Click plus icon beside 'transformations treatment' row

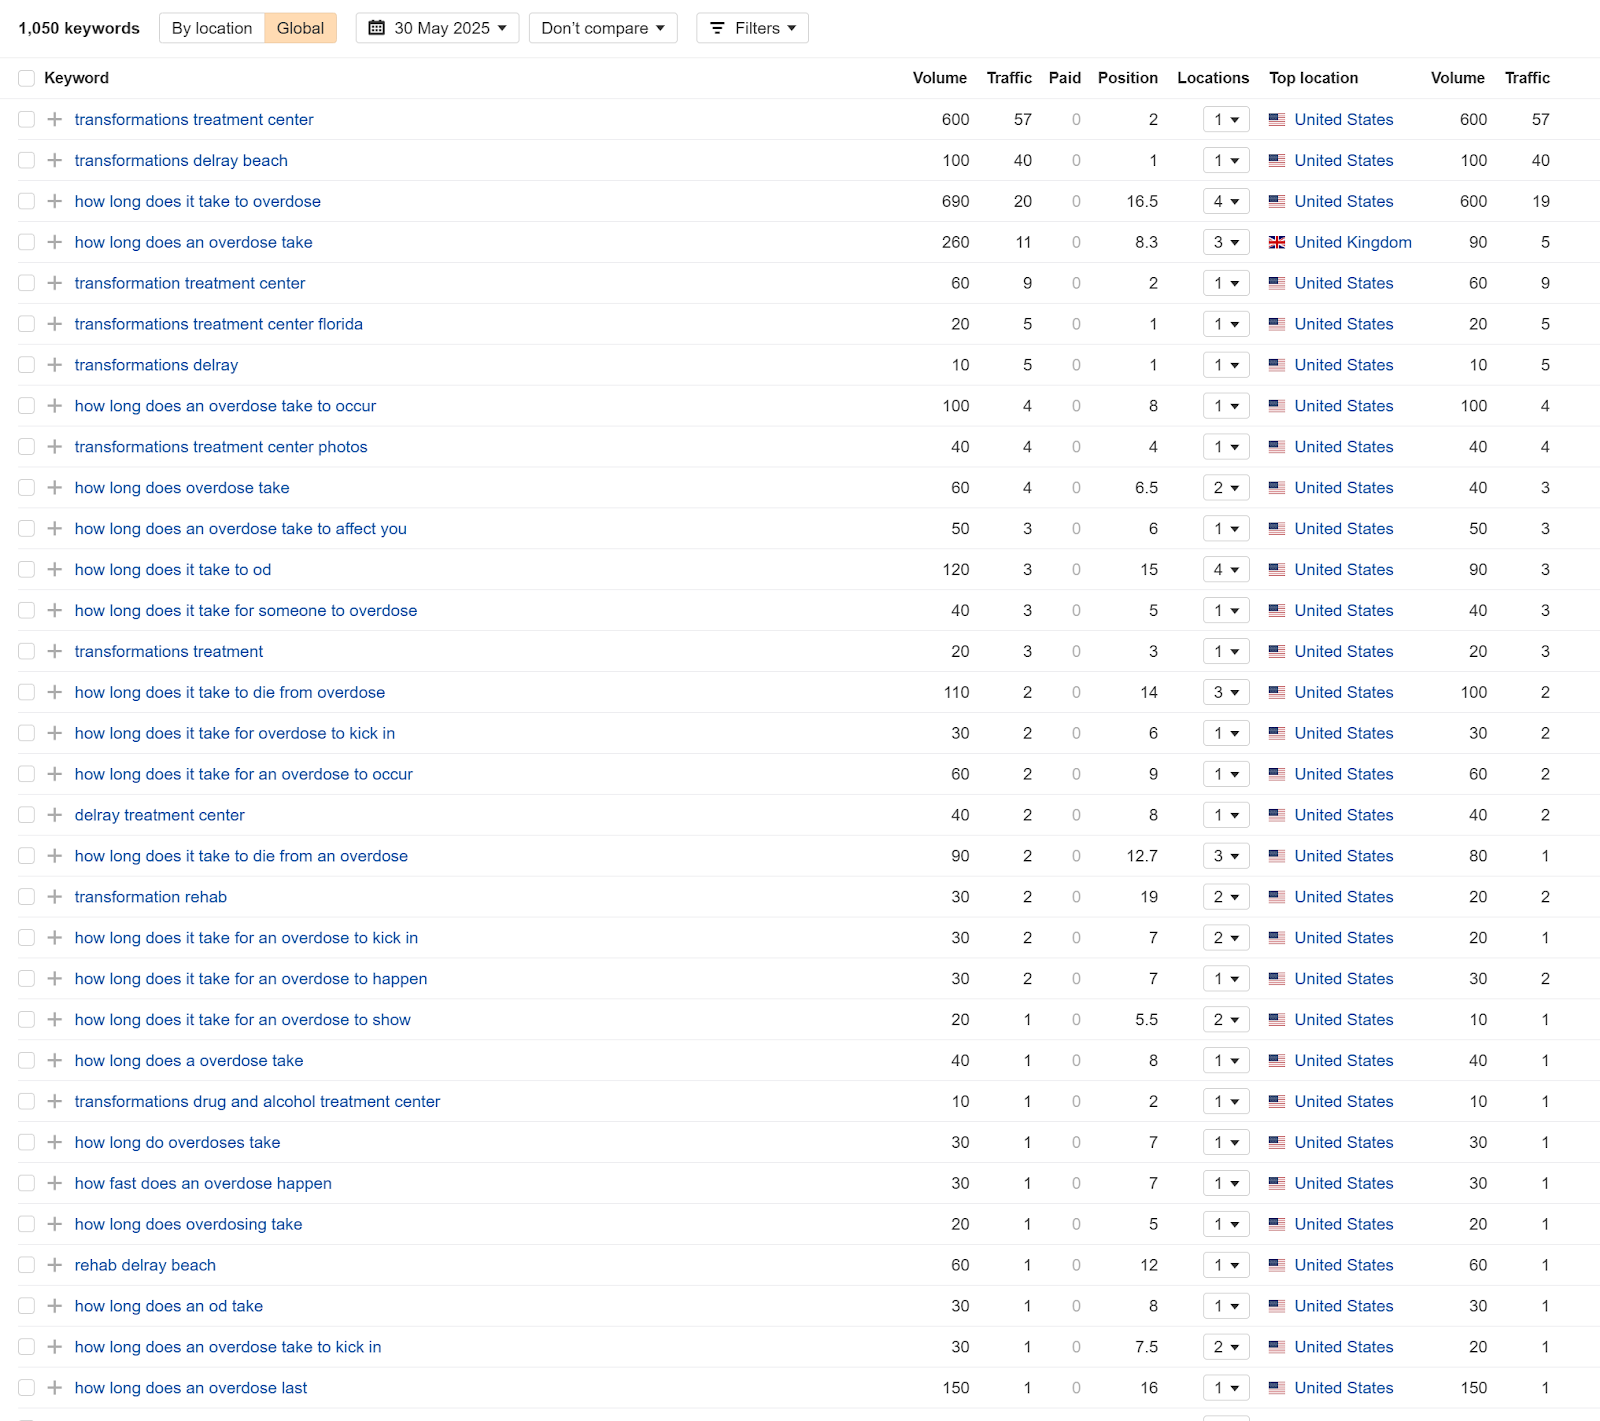pyautogui.click(x=55, y=652)
